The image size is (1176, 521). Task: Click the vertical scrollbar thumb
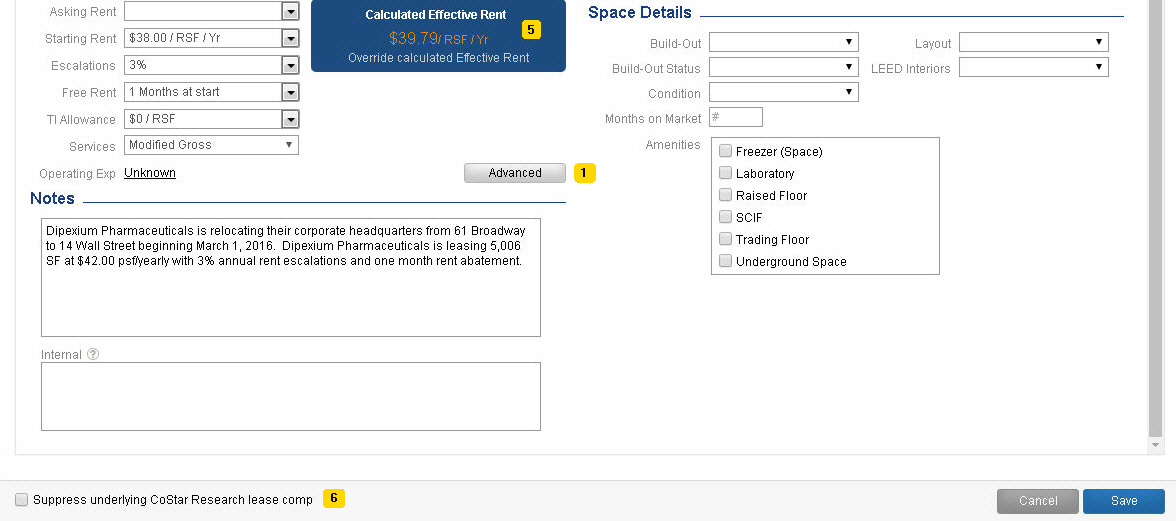(1156, 217)
